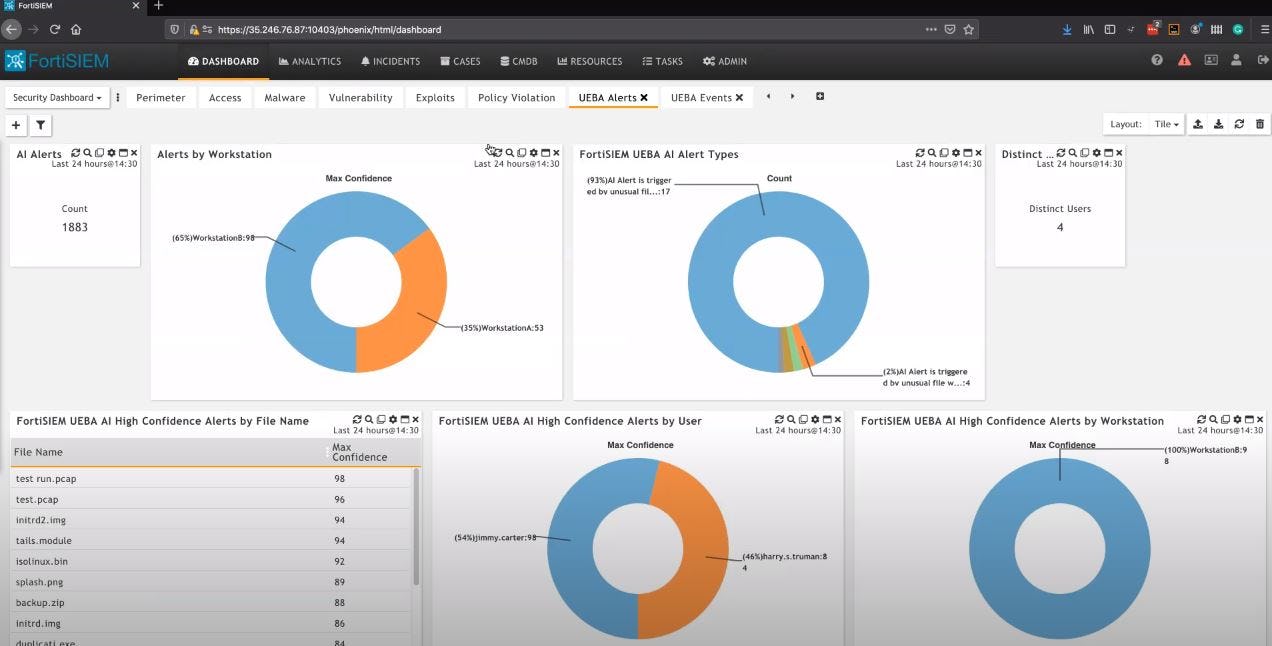Open the Security Dashboard dropdown

pyautogui.click(x=57, y=97)
